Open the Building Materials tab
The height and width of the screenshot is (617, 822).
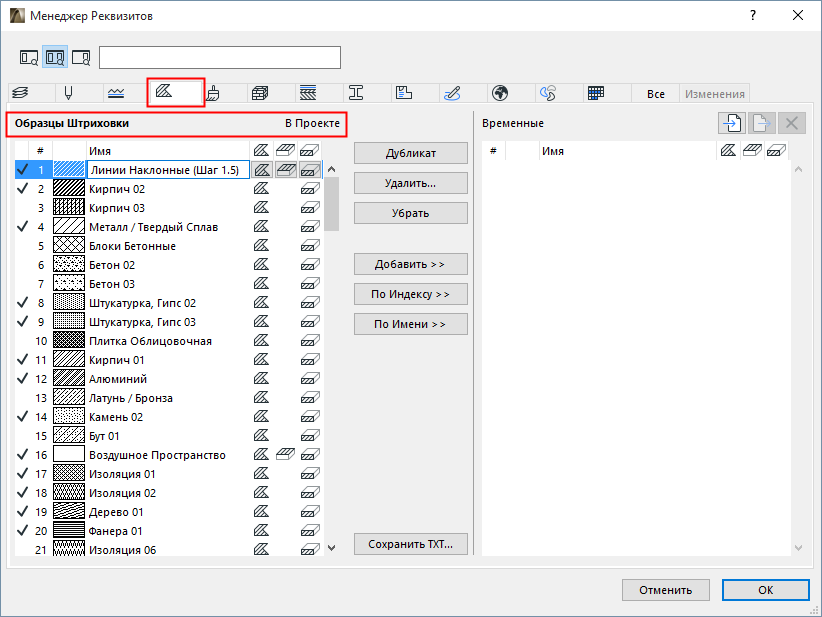click(259, 93)
